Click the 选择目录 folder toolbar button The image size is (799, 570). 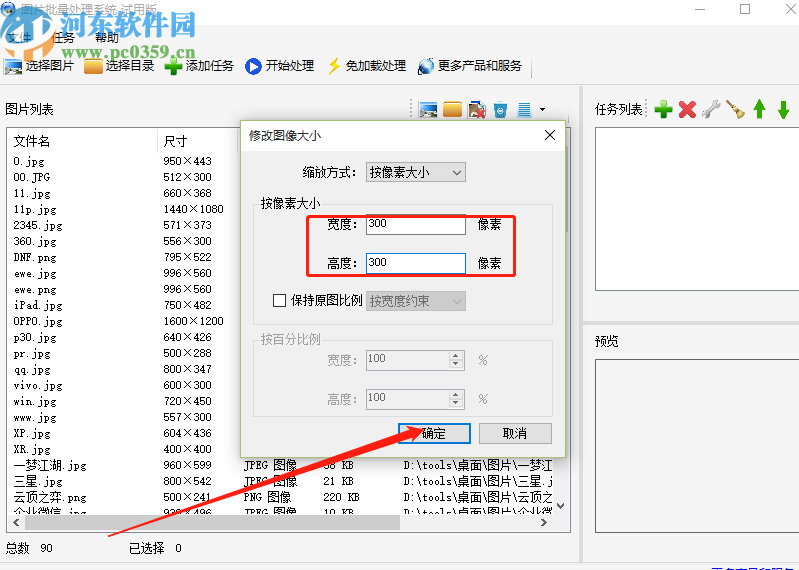[x=119, y=66]
